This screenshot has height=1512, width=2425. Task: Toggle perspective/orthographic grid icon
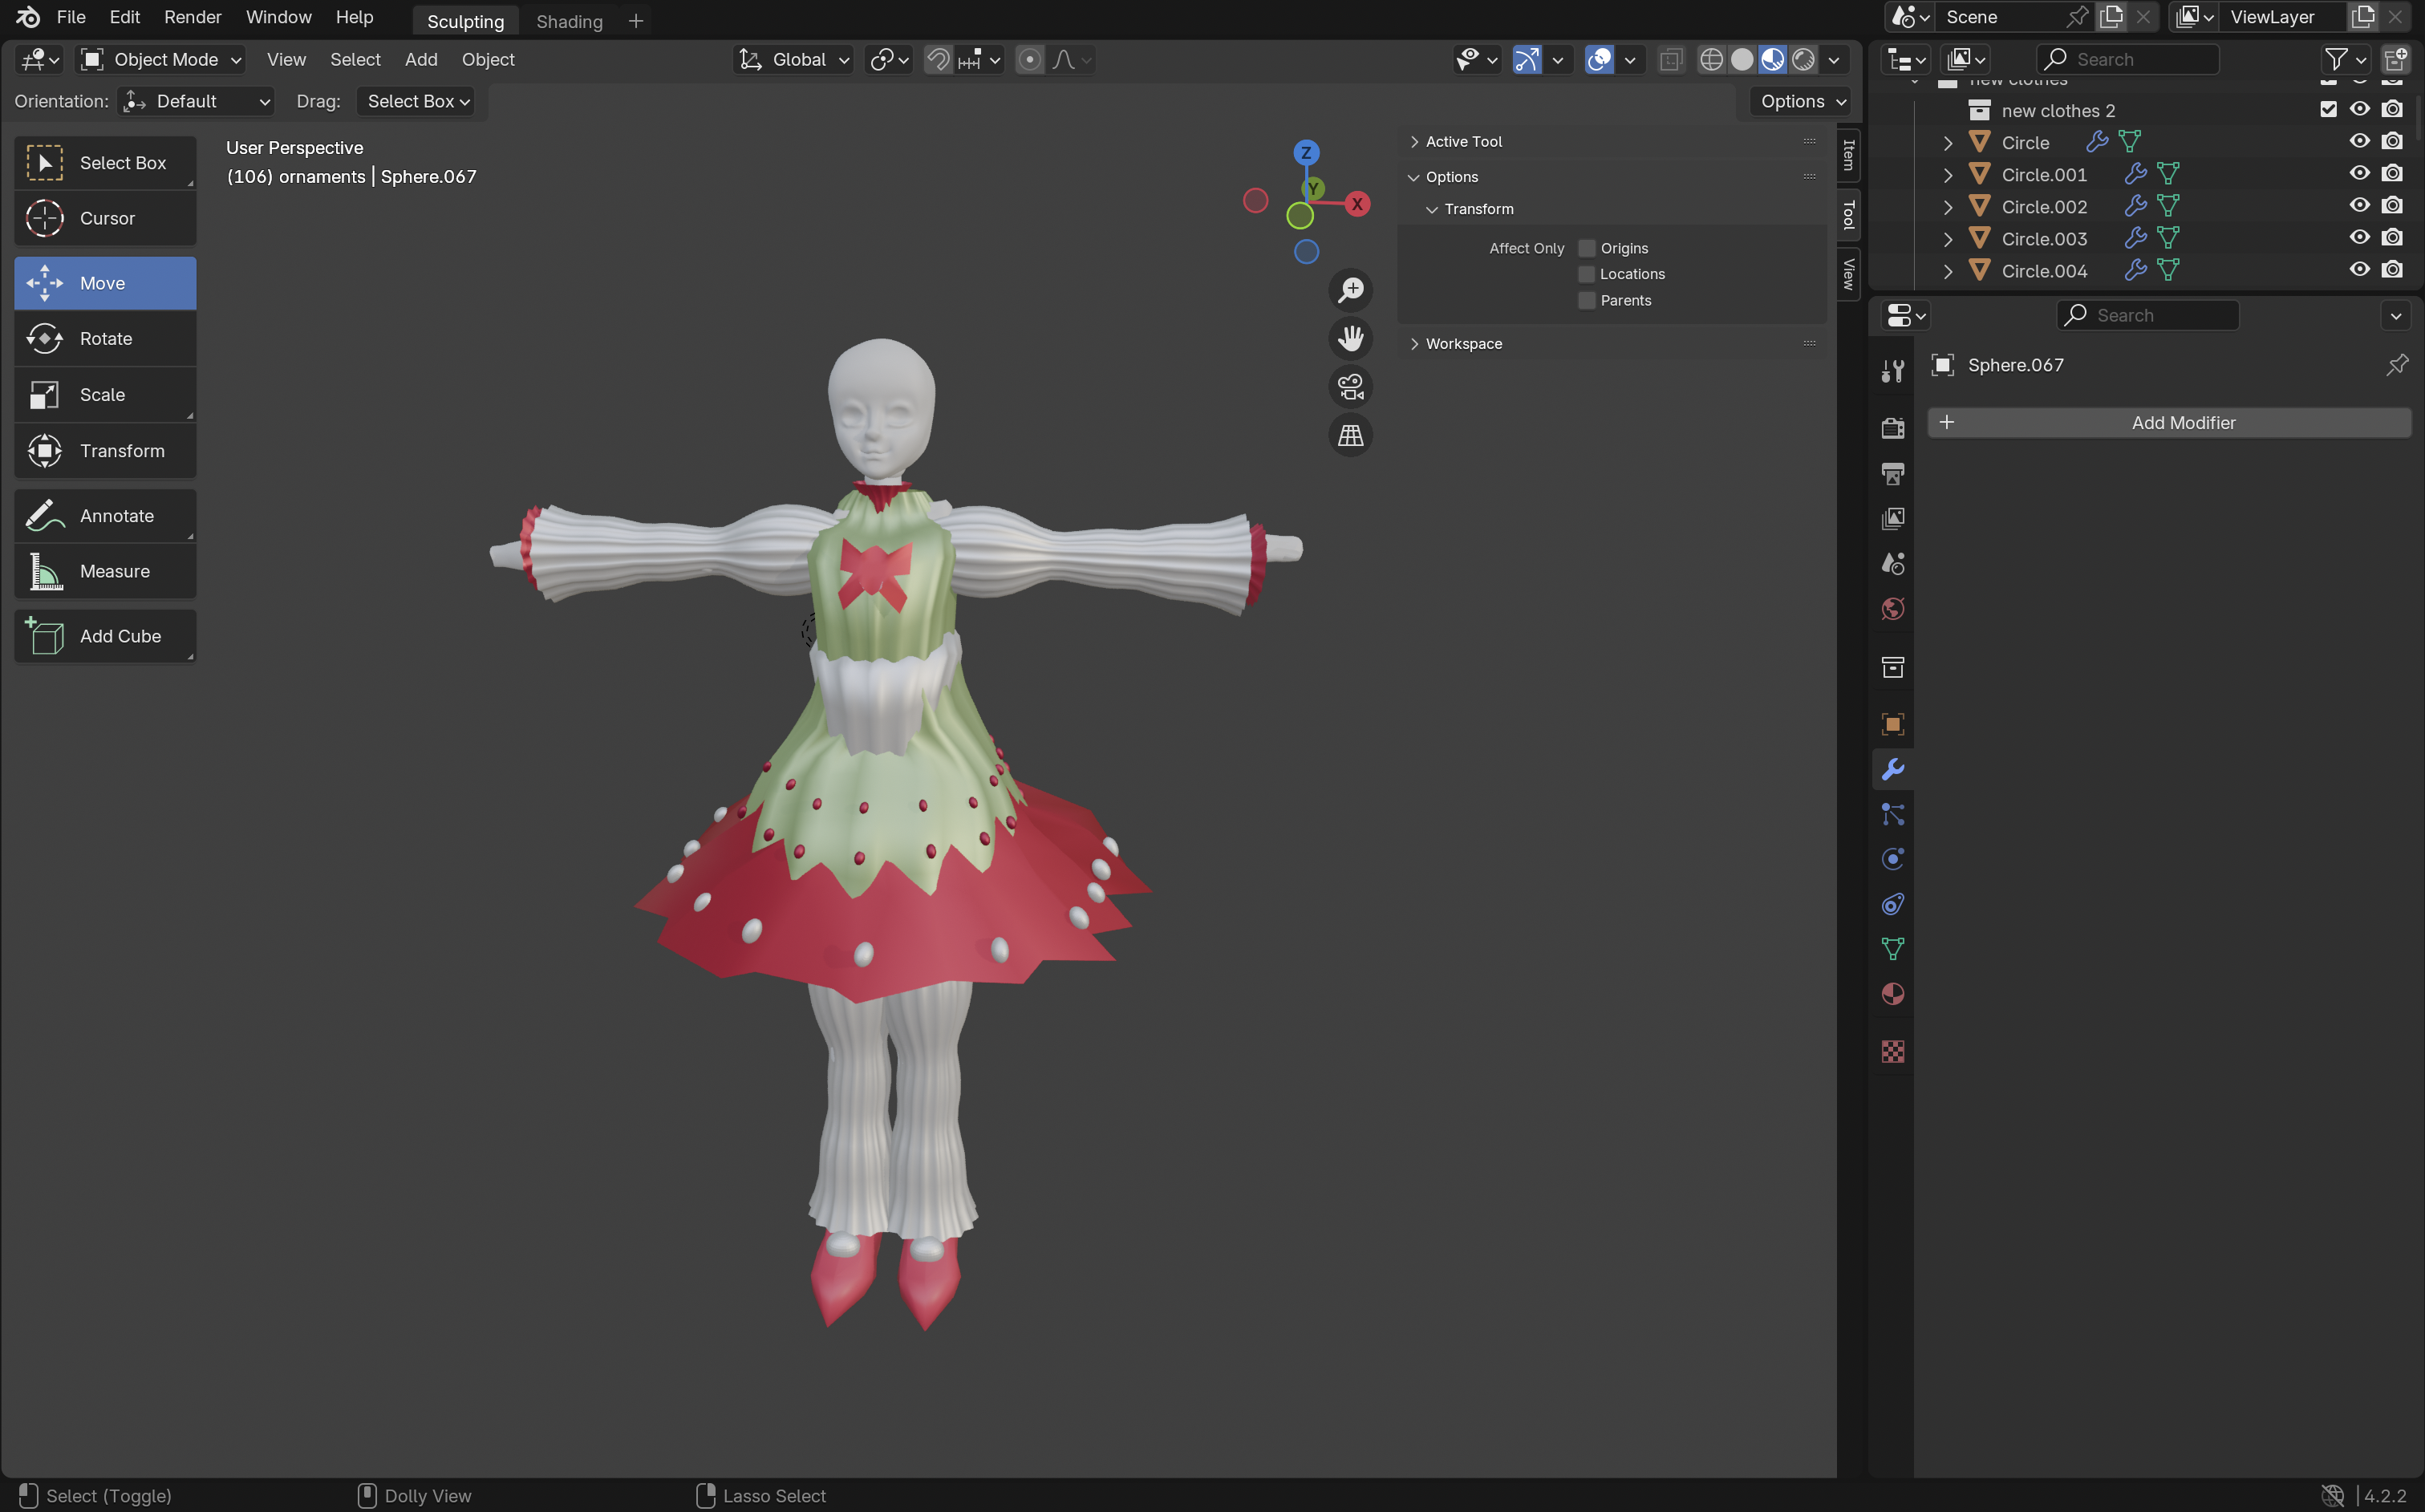[x=1350, y=436]
